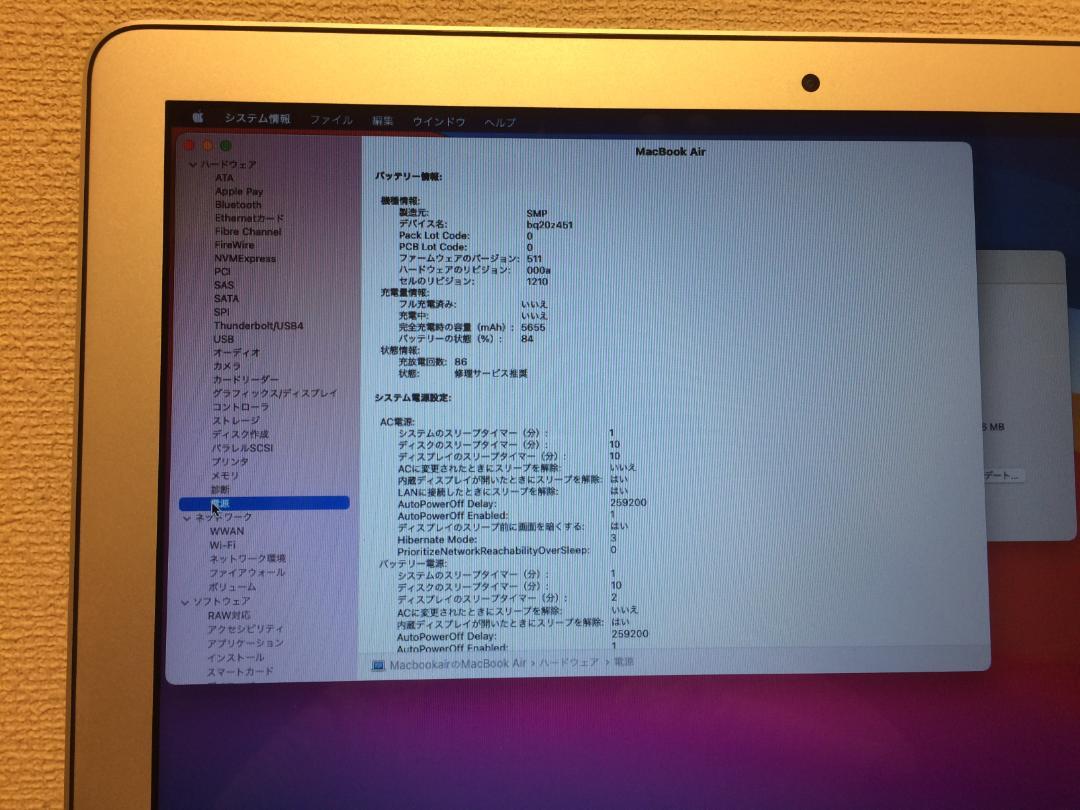Click the バッテリー情報 heading

pos(408,177)
